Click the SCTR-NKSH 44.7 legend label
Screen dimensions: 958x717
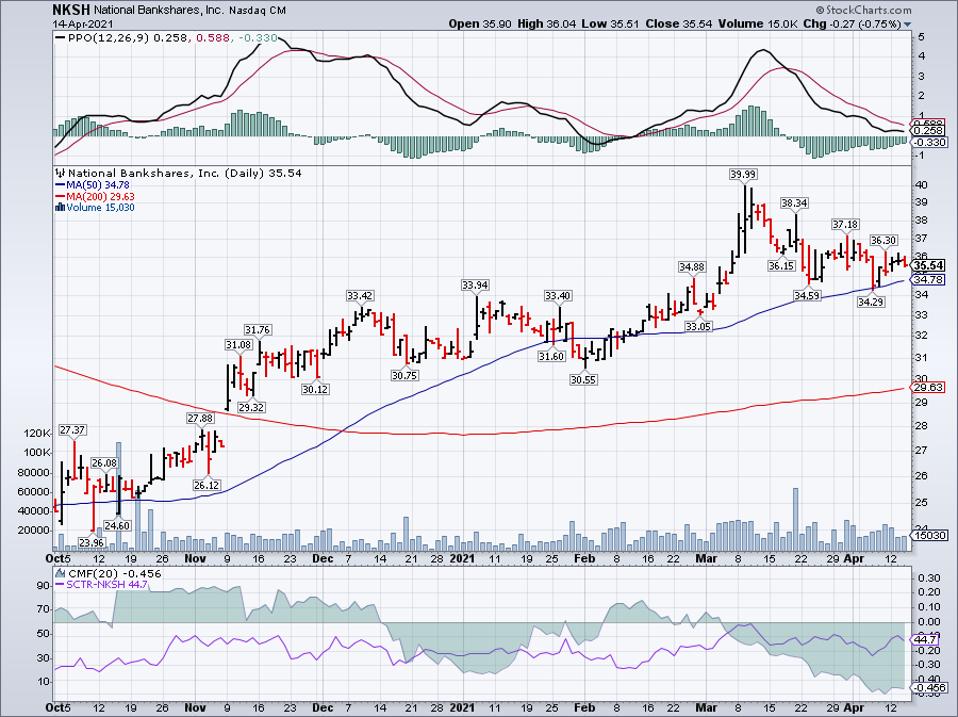(x=107, y=584)
